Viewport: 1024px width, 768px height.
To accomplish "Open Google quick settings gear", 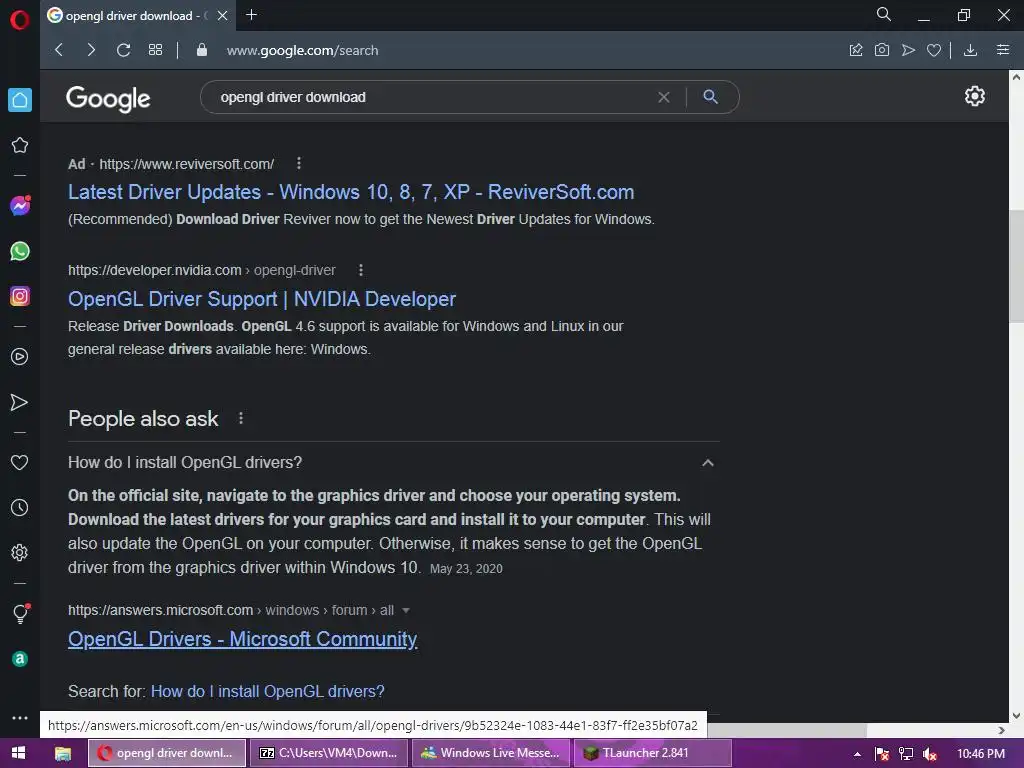I will 974,96.
